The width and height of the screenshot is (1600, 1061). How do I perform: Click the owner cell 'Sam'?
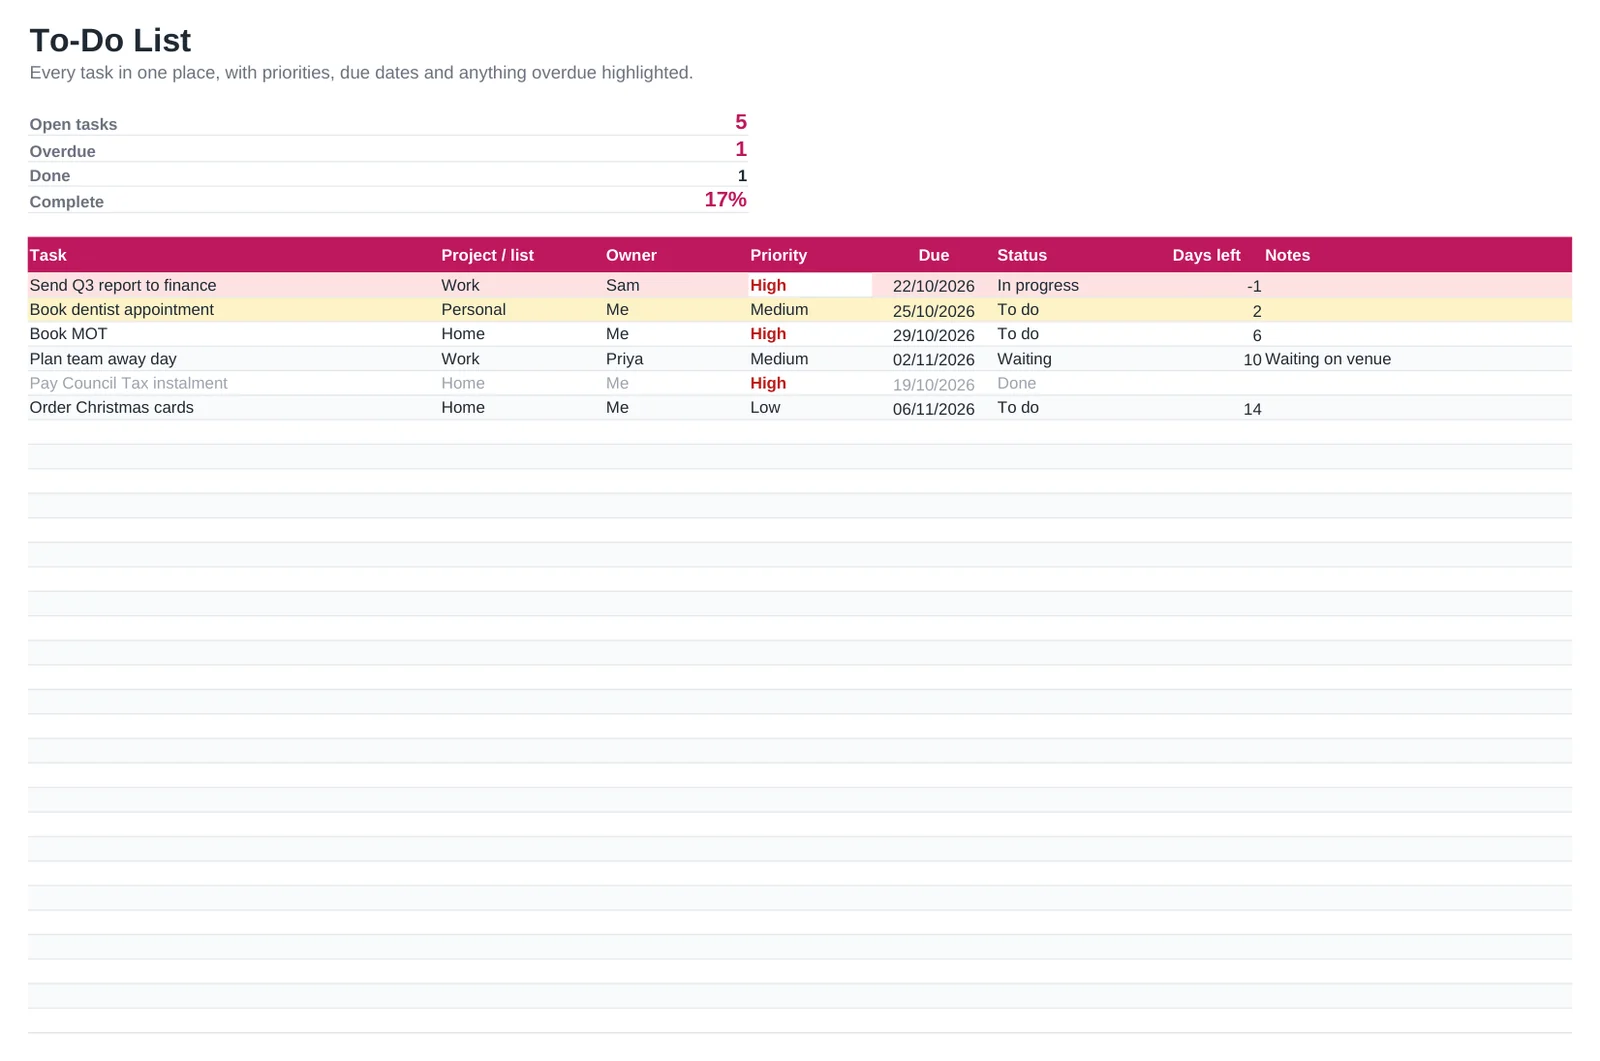tap(622, 285)
